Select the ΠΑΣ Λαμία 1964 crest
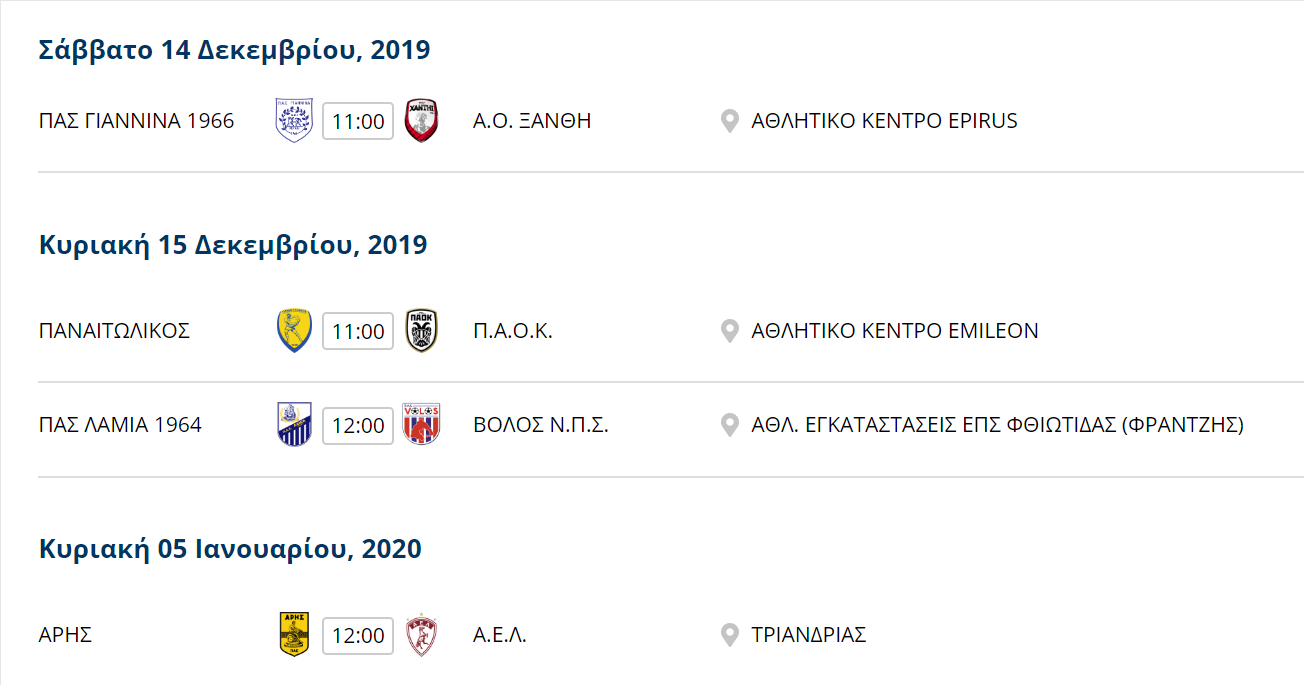 click(294, 425)
